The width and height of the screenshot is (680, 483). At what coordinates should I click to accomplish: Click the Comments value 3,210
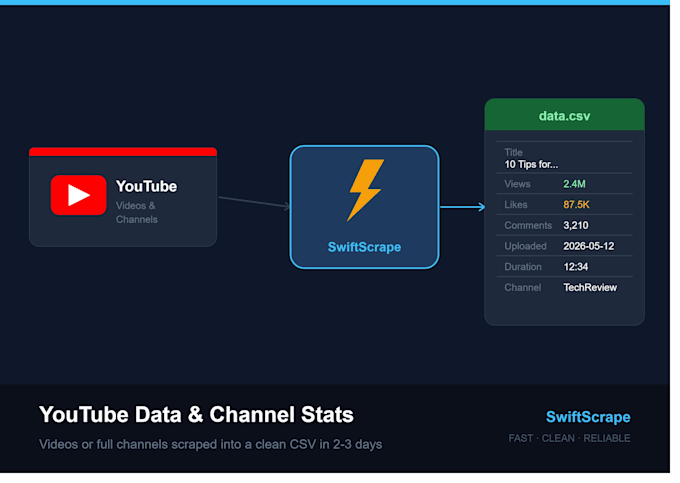point(575,225)
